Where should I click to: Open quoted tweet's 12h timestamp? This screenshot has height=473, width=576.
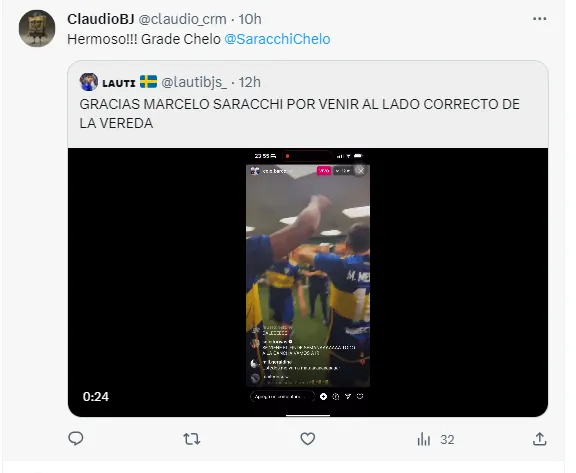pyautogui.click(x=250, y=82)
